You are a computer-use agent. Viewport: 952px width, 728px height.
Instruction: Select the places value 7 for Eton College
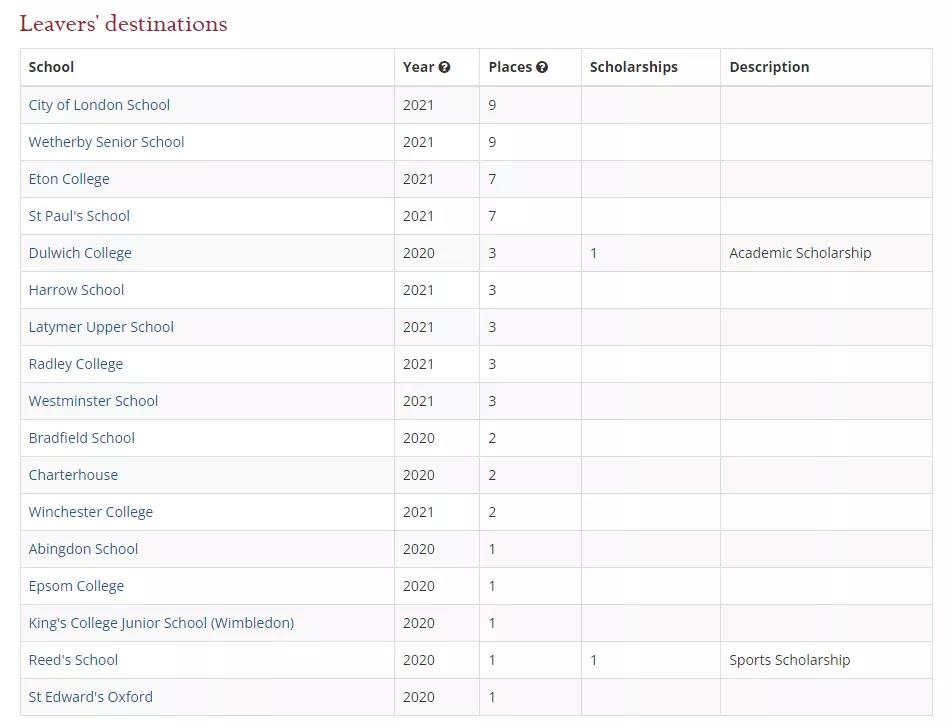(x=492, y=179)
